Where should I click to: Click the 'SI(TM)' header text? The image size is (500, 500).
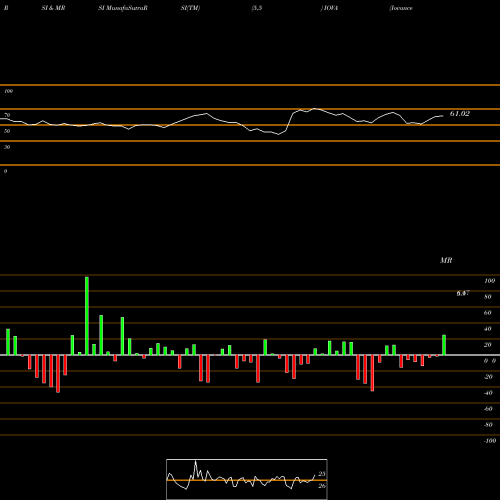click(190, 8)
